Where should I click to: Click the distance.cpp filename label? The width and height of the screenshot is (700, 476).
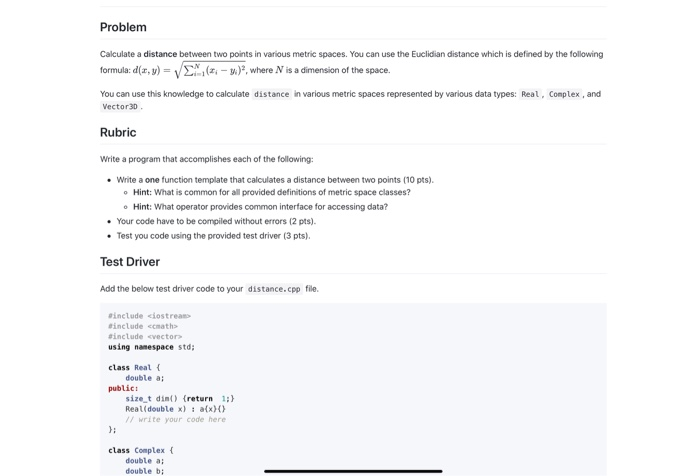[274, 289]
